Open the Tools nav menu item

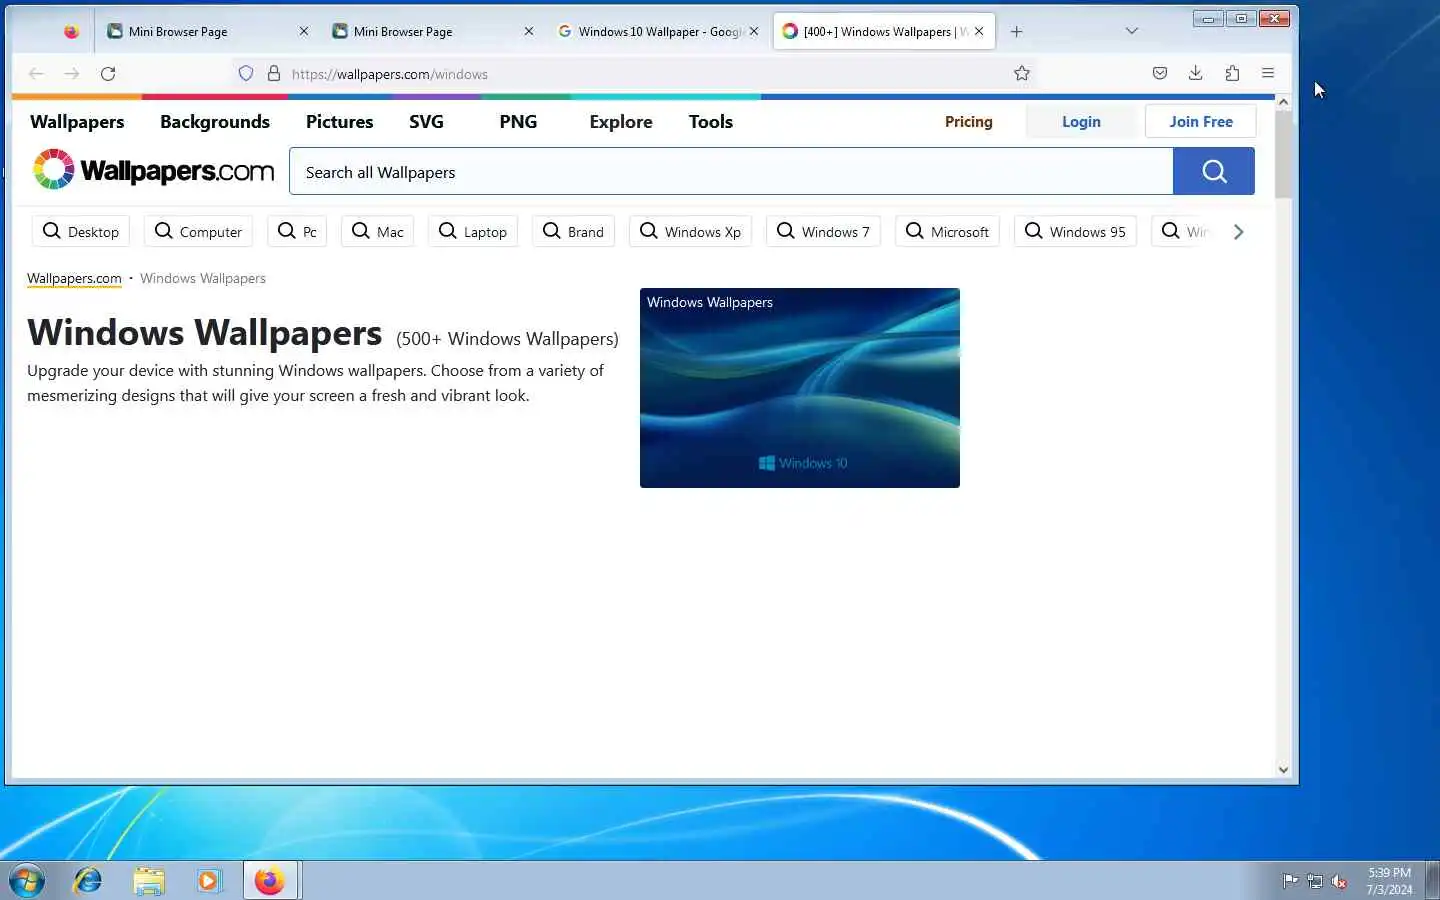tap(711, 121)
